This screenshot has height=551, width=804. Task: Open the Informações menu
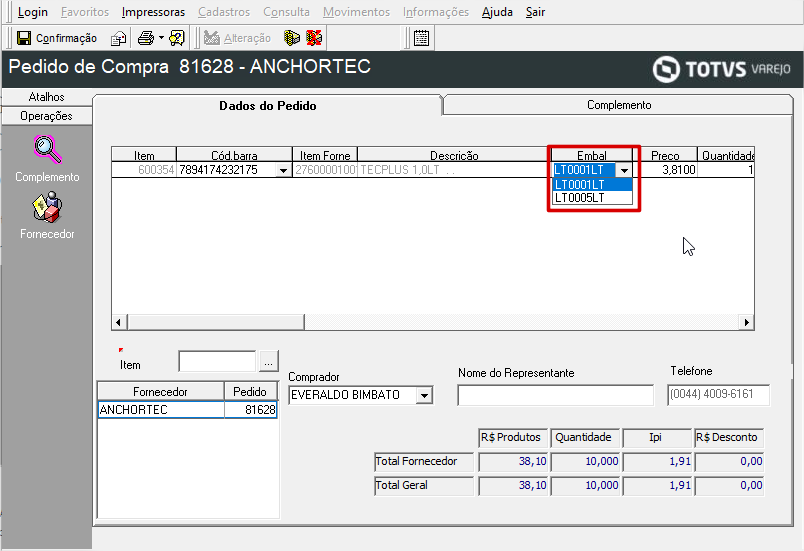click(436, 12)
